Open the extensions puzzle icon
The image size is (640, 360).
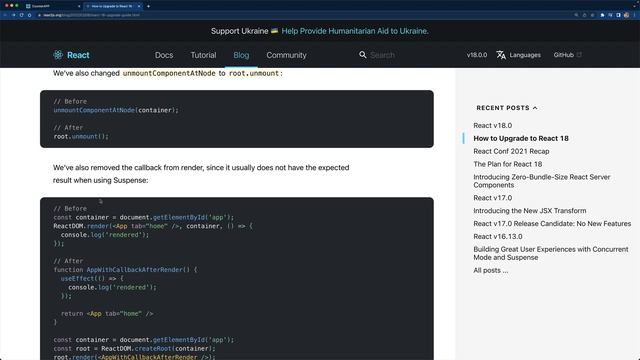click(602, 15)
